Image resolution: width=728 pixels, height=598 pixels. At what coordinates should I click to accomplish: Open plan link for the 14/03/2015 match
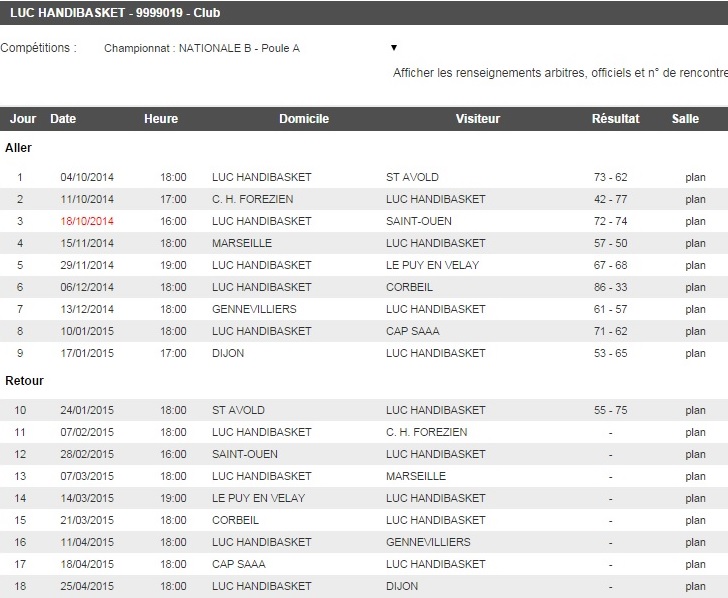click(696, 498)
